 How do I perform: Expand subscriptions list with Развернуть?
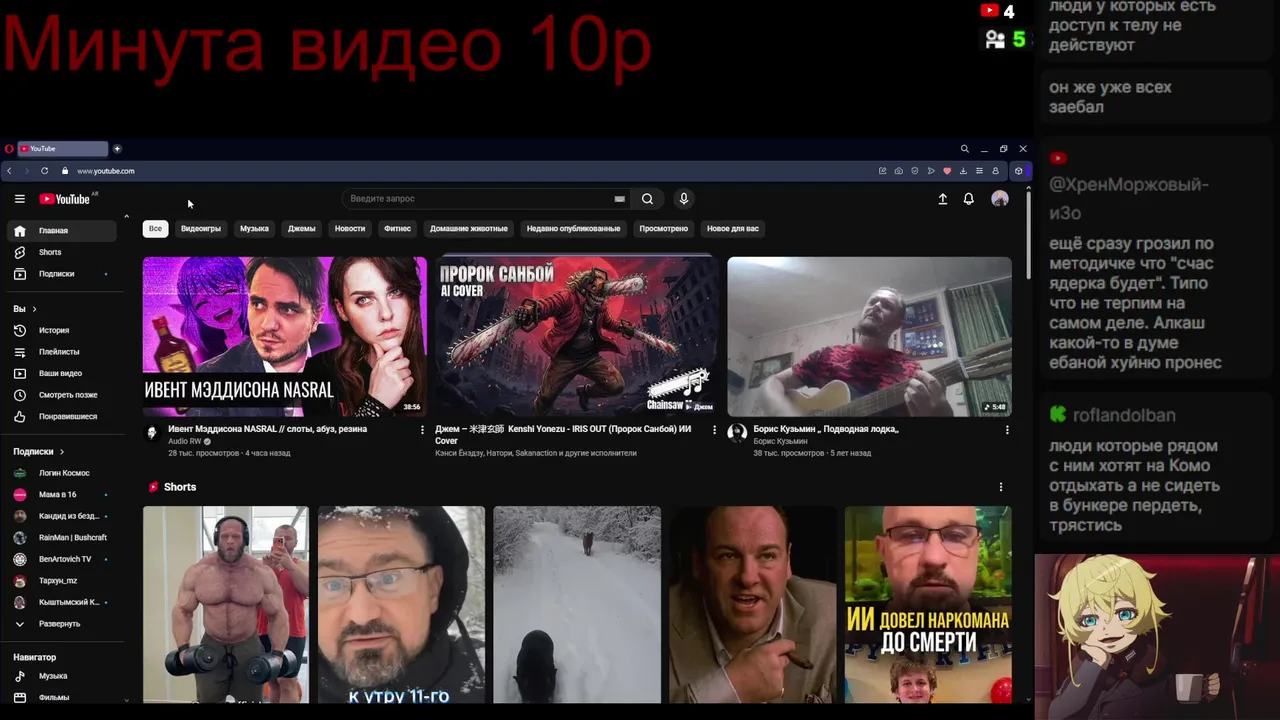(62, 624)
